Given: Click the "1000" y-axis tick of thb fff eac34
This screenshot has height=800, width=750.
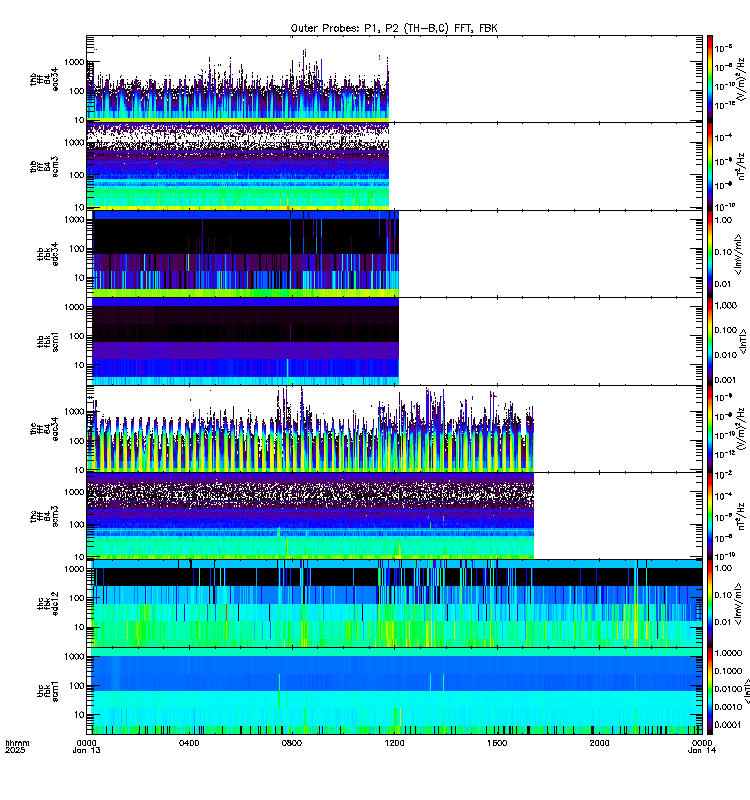Looking at the screenshot, I should pos(74,62).
